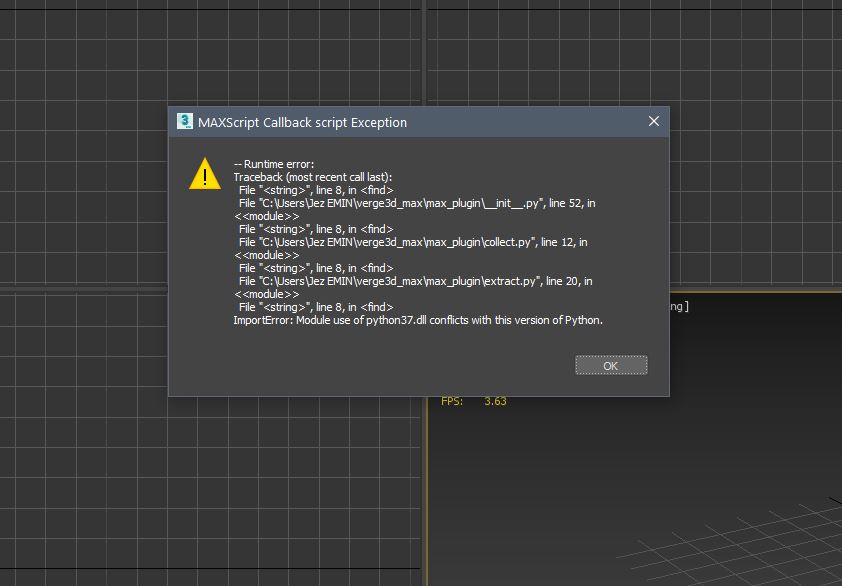This screenshot has height=586, width=842.
Task: Click the traceback line mentioning __init__.py
Action: [417, 203]
